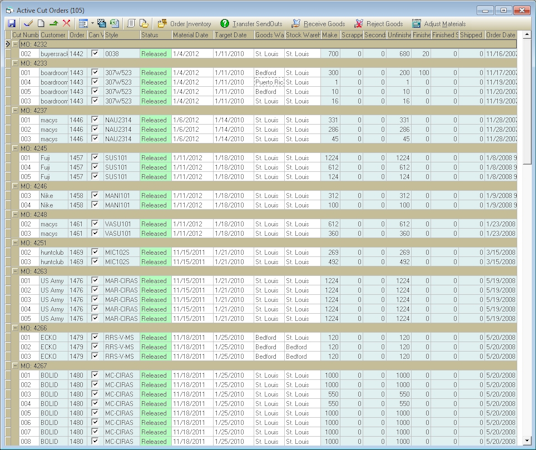The width and height of the screenshot is (536, 450).
Task: Click the red X delete icon
Action: 66,24
